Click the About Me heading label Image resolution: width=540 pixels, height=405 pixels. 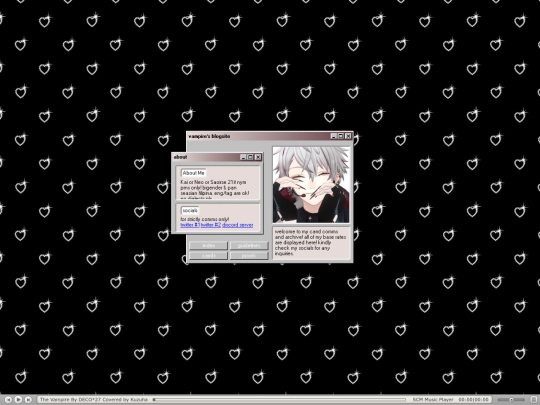tap(194, 173)
